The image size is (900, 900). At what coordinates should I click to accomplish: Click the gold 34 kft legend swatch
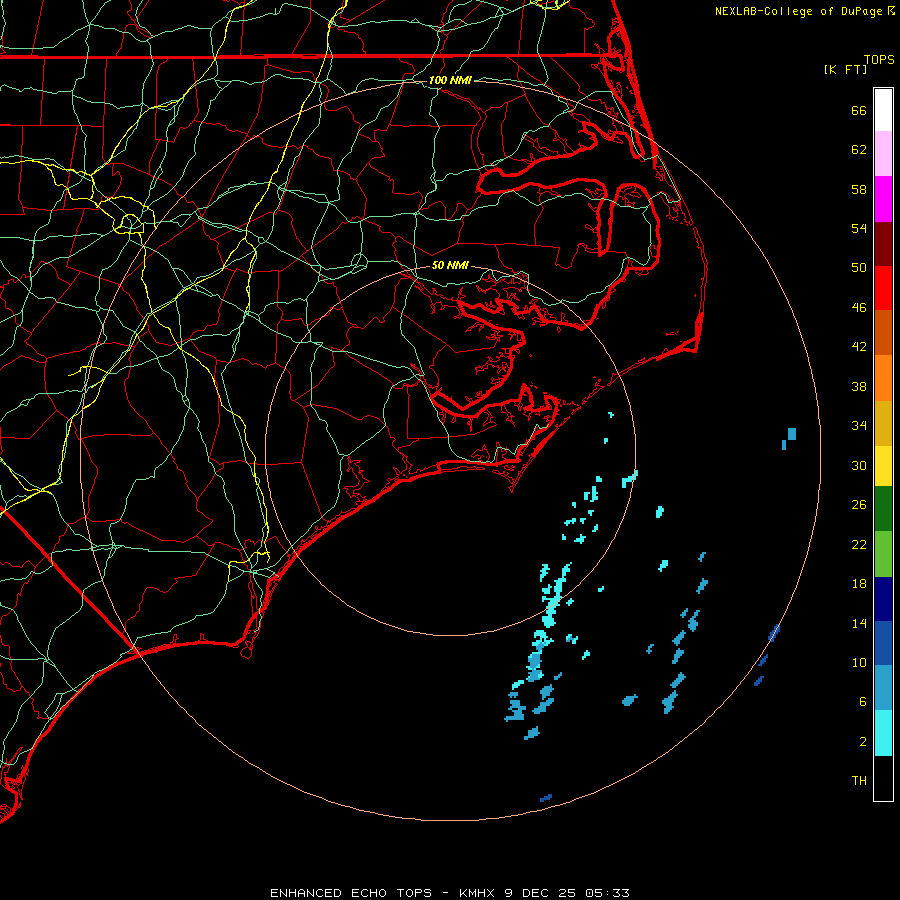(x=883, y=423)
